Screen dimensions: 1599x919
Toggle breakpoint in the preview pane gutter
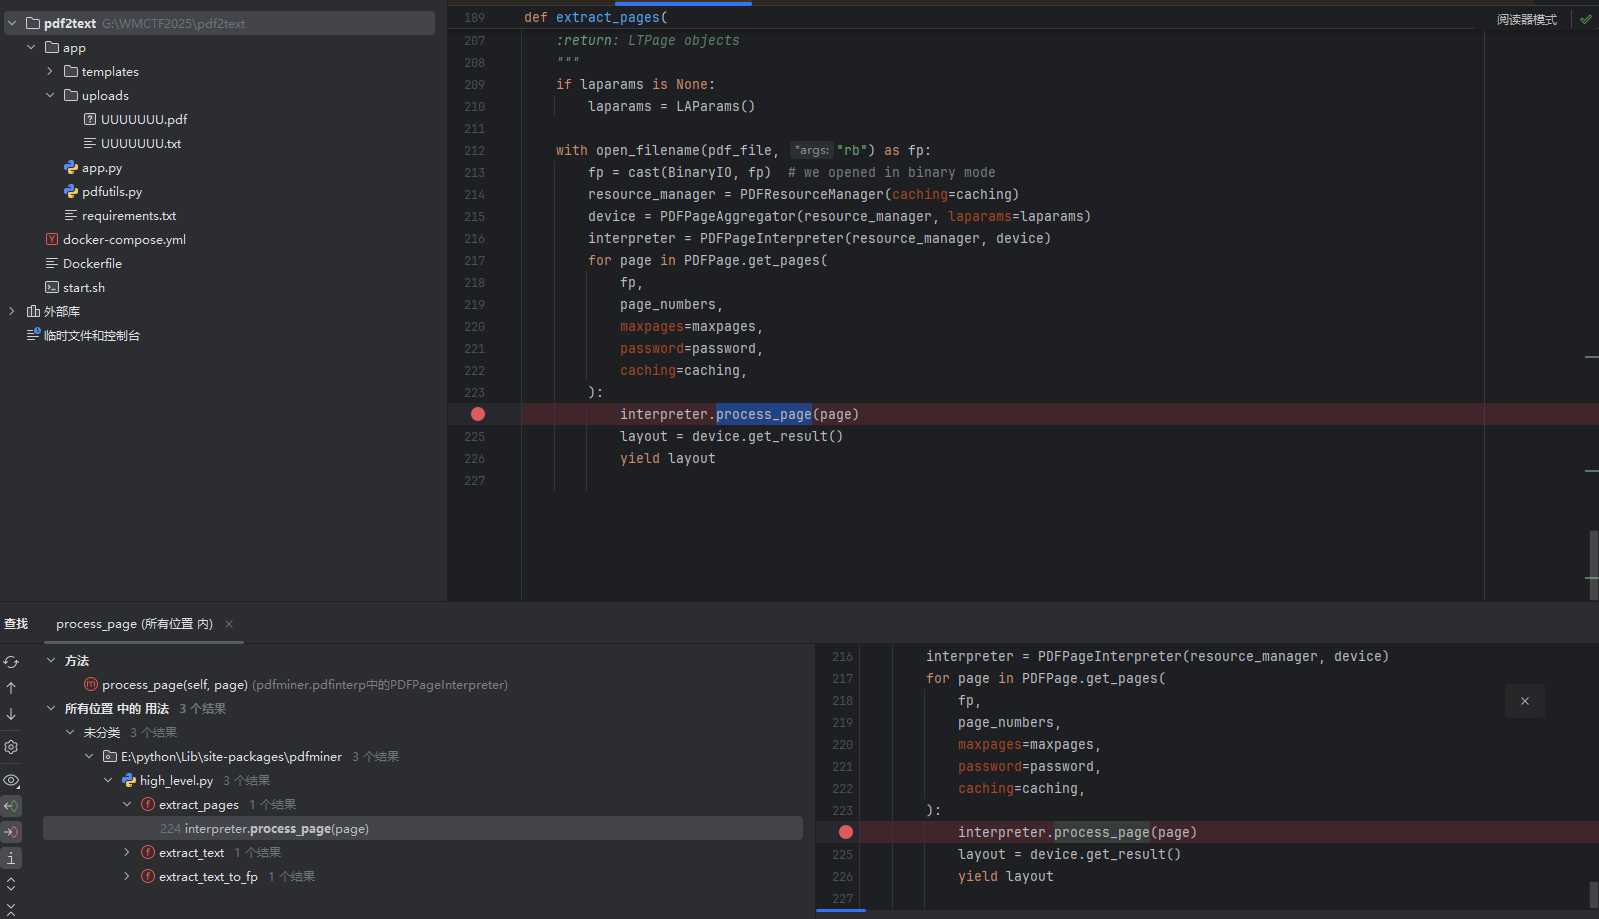coord(846,832)
